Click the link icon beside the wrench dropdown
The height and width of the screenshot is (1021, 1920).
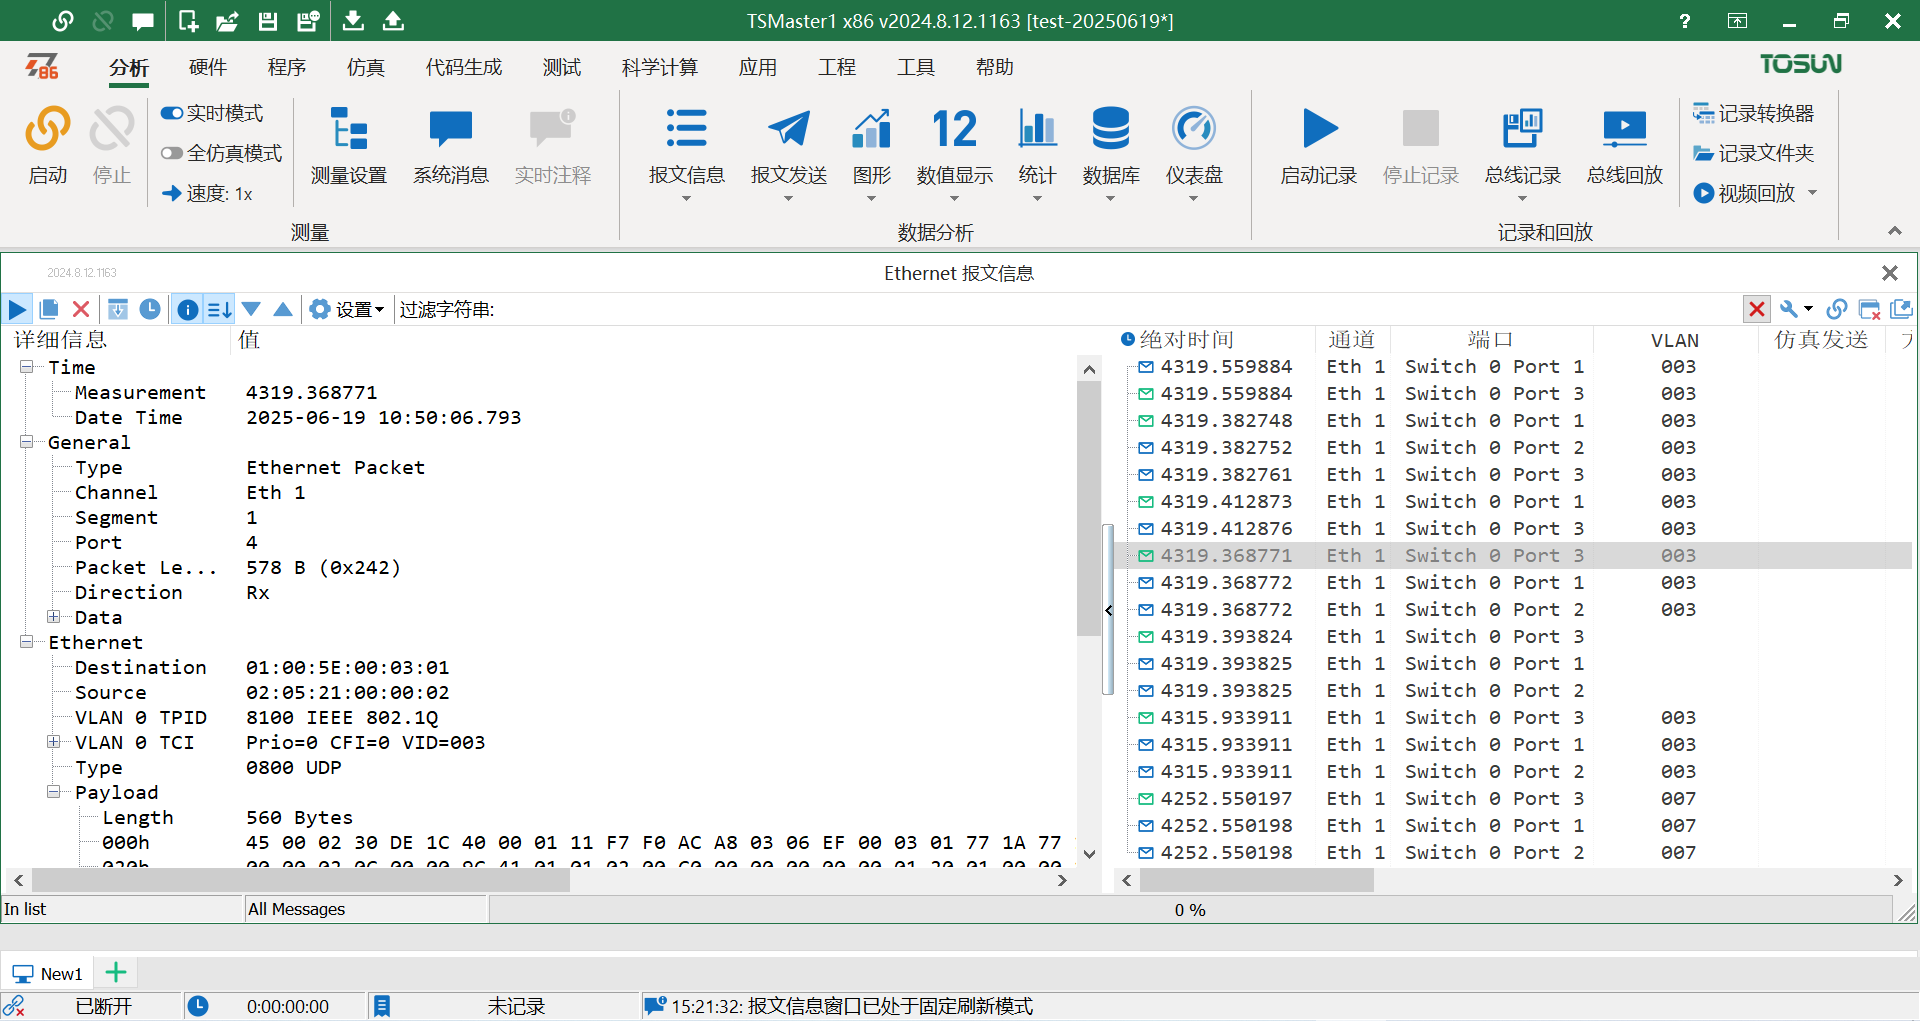(x=1837, y=309)
